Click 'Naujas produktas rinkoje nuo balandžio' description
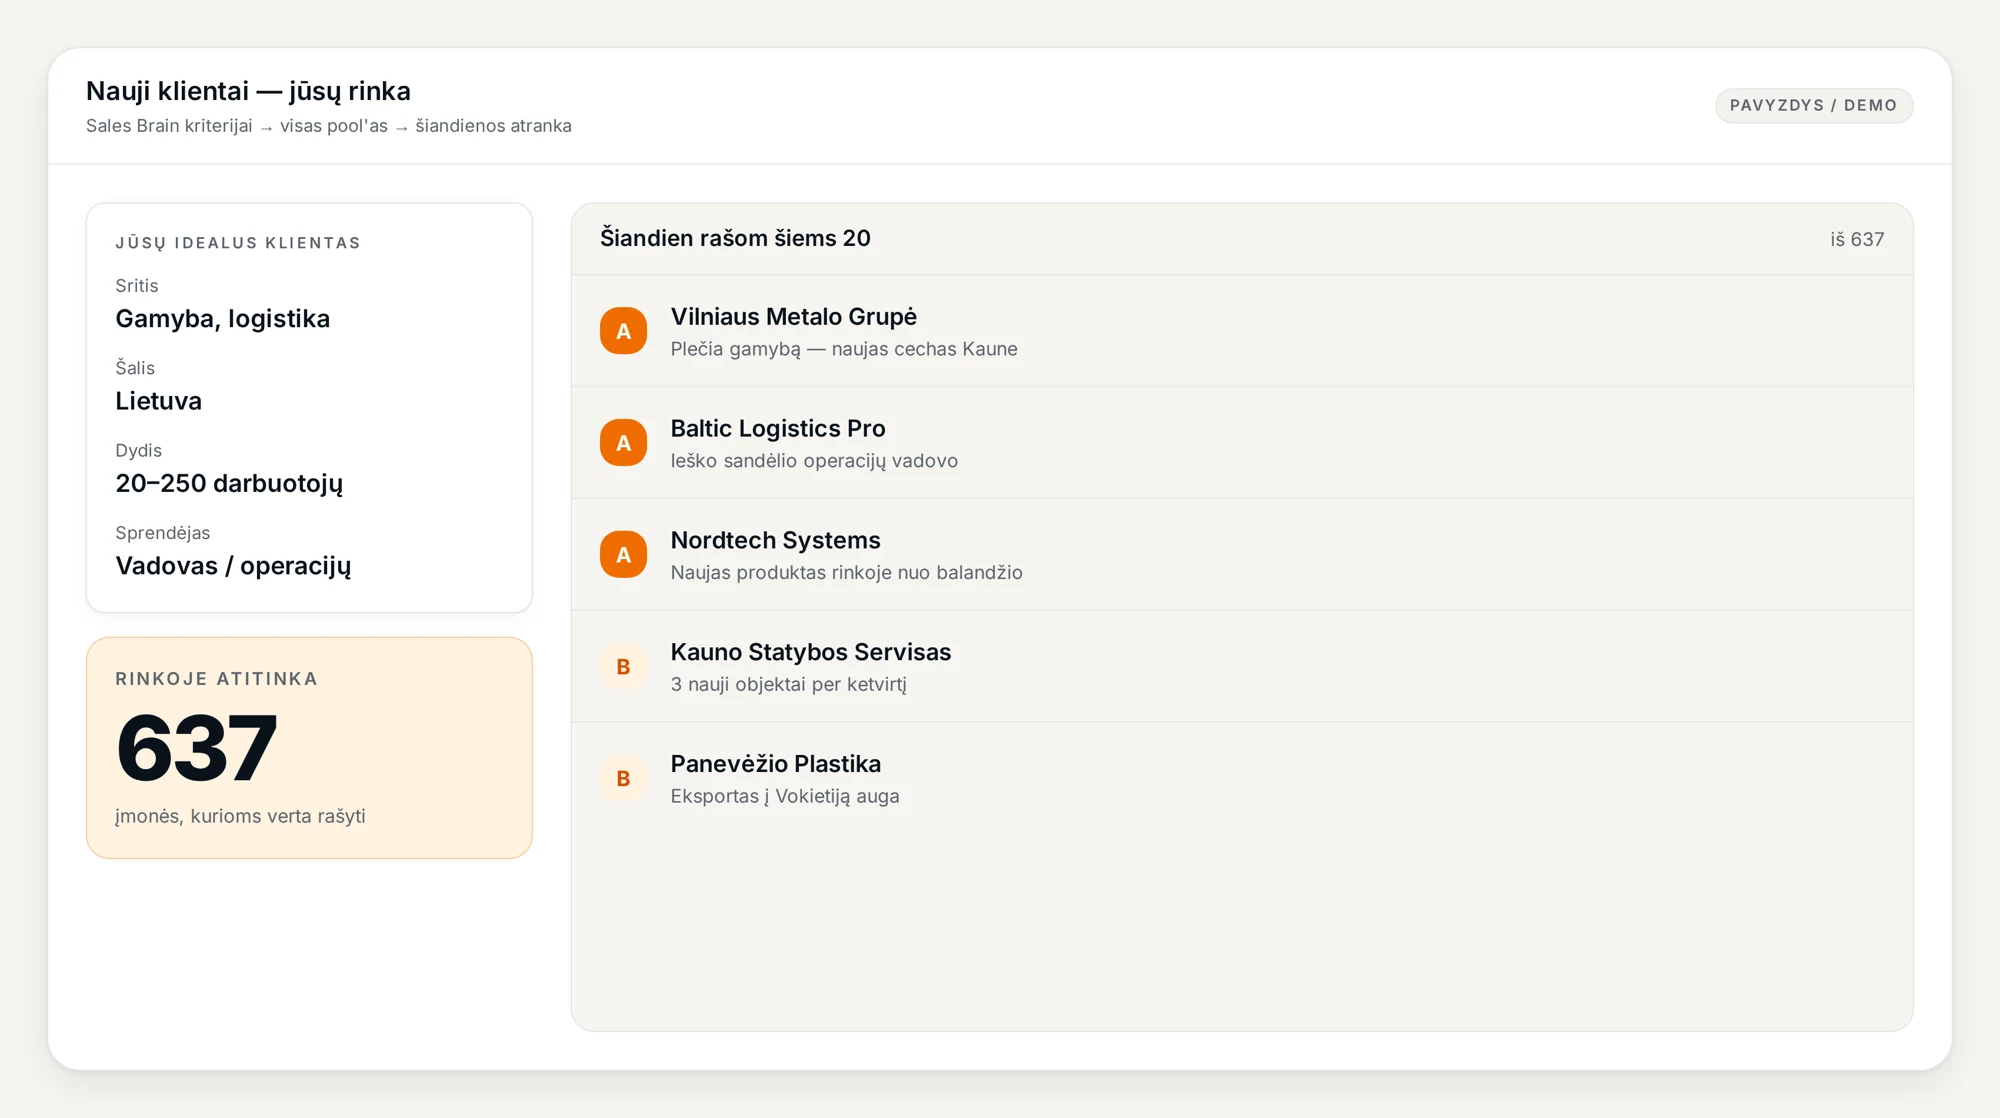The width and height of the screenshot is (2000, 1118). click(x=846, y=573)
